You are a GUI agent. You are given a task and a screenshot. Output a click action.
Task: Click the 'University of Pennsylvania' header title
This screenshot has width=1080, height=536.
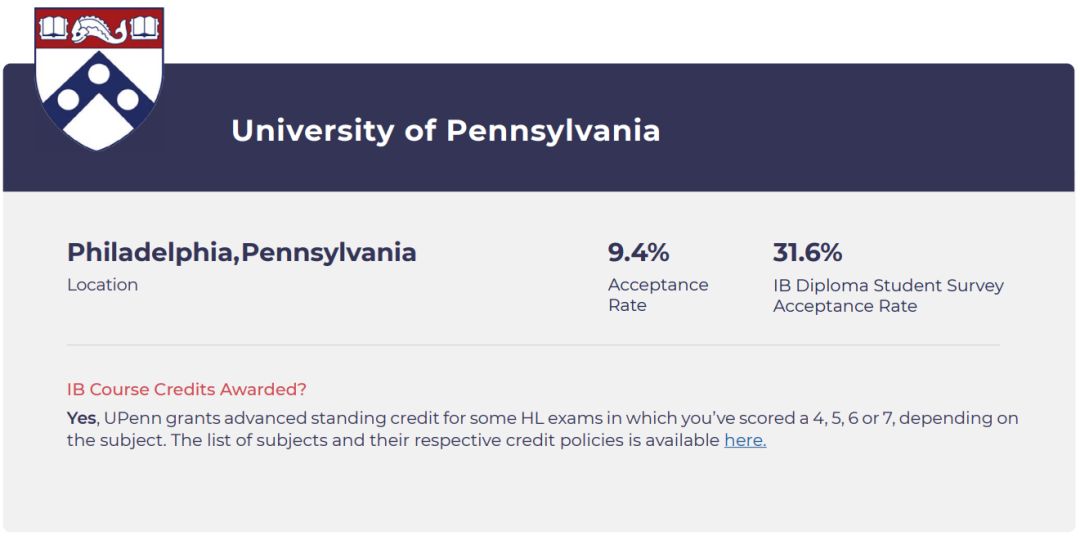pos(445,131)
